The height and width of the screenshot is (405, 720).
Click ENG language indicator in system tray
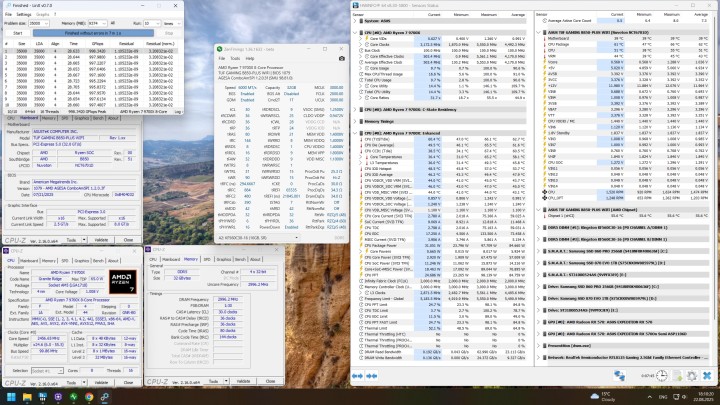(663, 397)
